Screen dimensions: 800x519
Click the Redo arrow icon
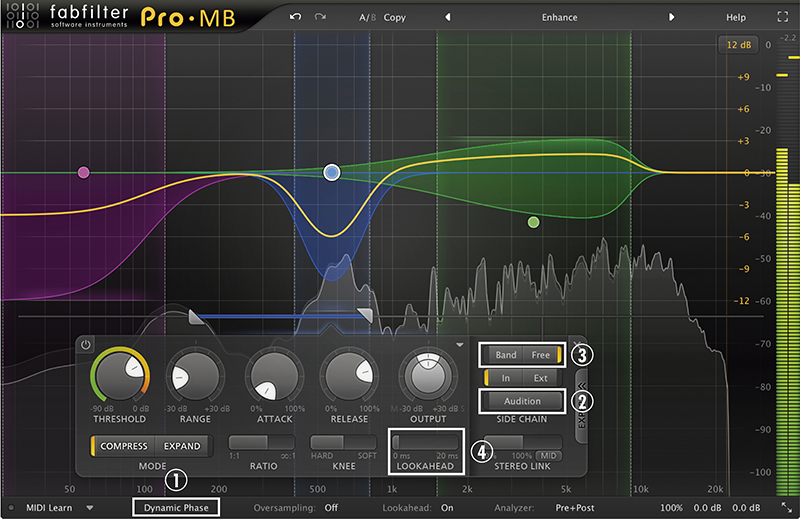click(320, 17)
